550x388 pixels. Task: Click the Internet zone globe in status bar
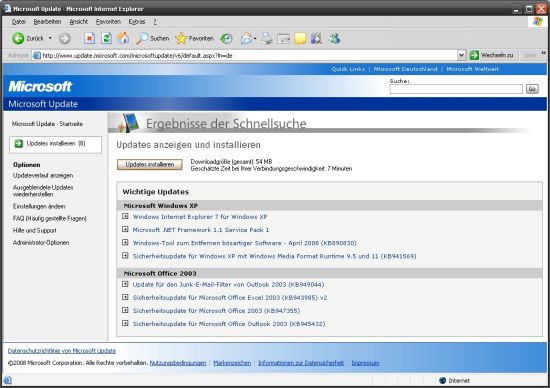point(443,380)
